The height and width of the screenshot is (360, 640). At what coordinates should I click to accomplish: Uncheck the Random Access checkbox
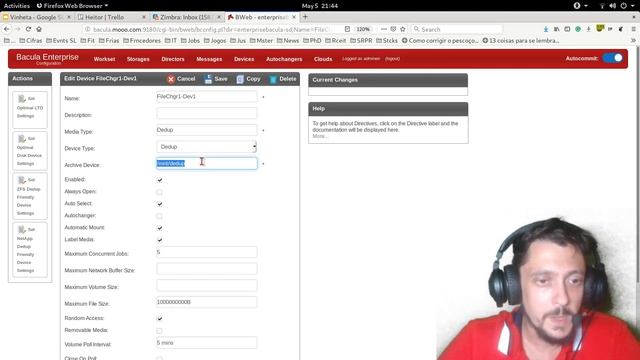pos(160,318)
